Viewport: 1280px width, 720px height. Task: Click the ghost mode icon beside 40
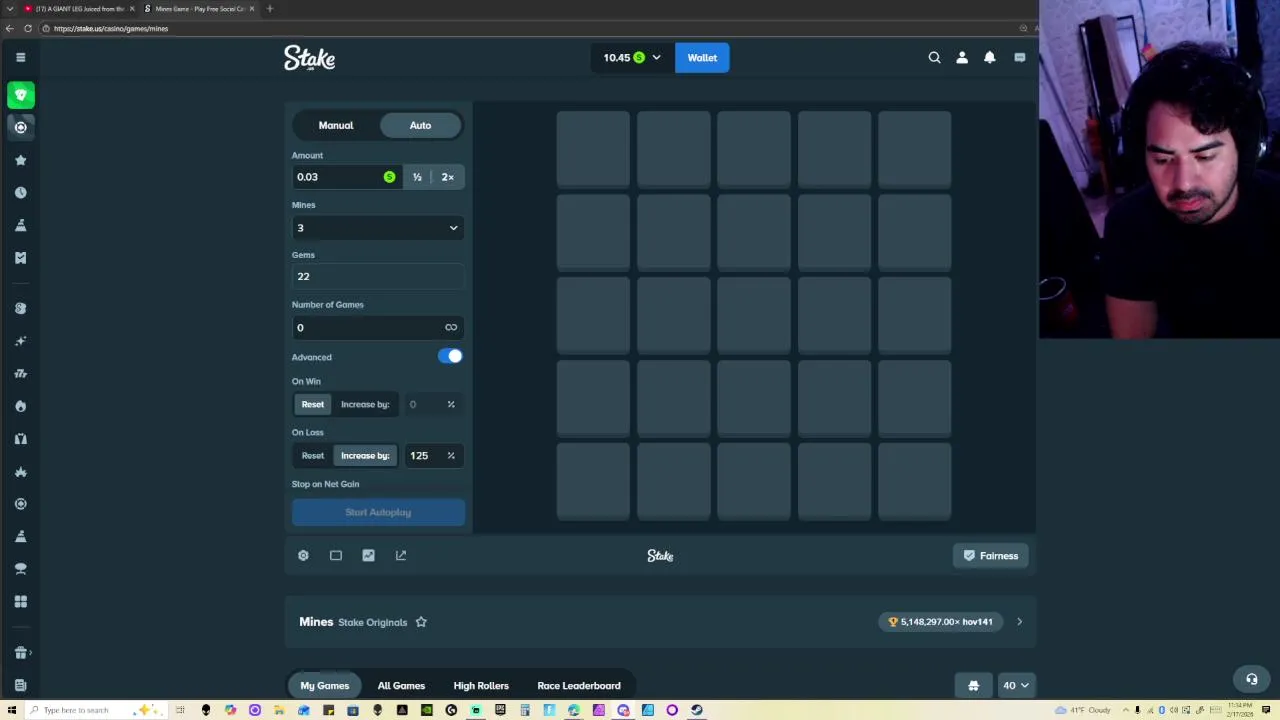tap(973, 686)
